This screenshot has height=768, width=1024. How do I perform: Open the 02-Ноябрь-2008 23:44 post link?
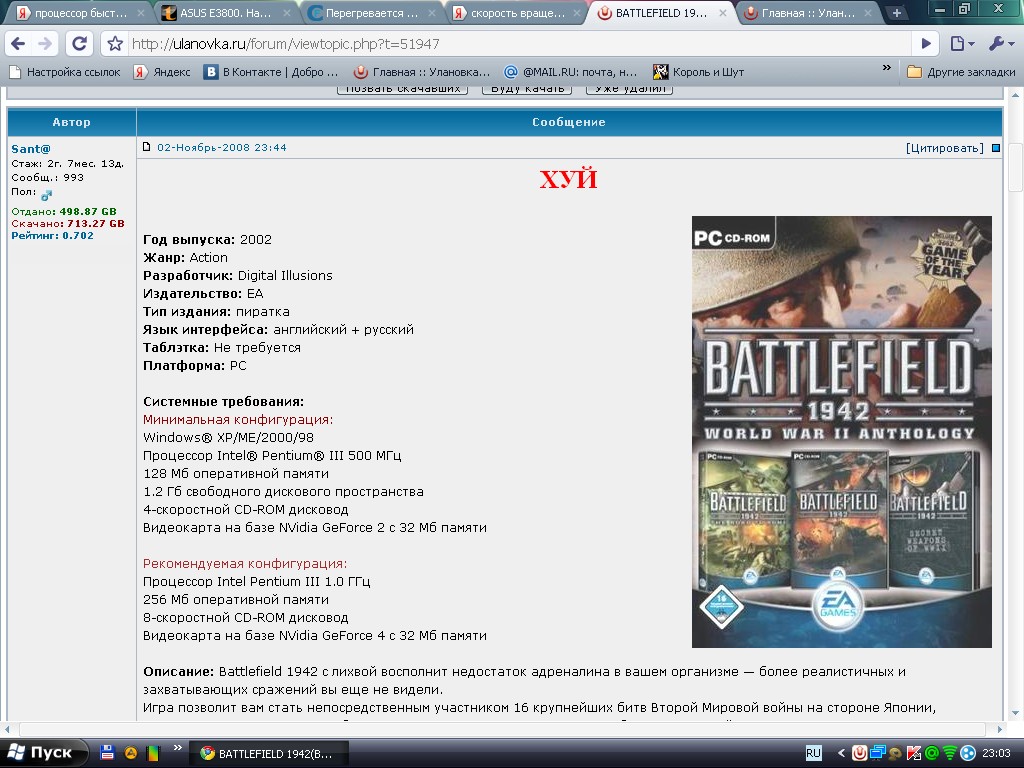pyautogui.click(x=221, y=148)
